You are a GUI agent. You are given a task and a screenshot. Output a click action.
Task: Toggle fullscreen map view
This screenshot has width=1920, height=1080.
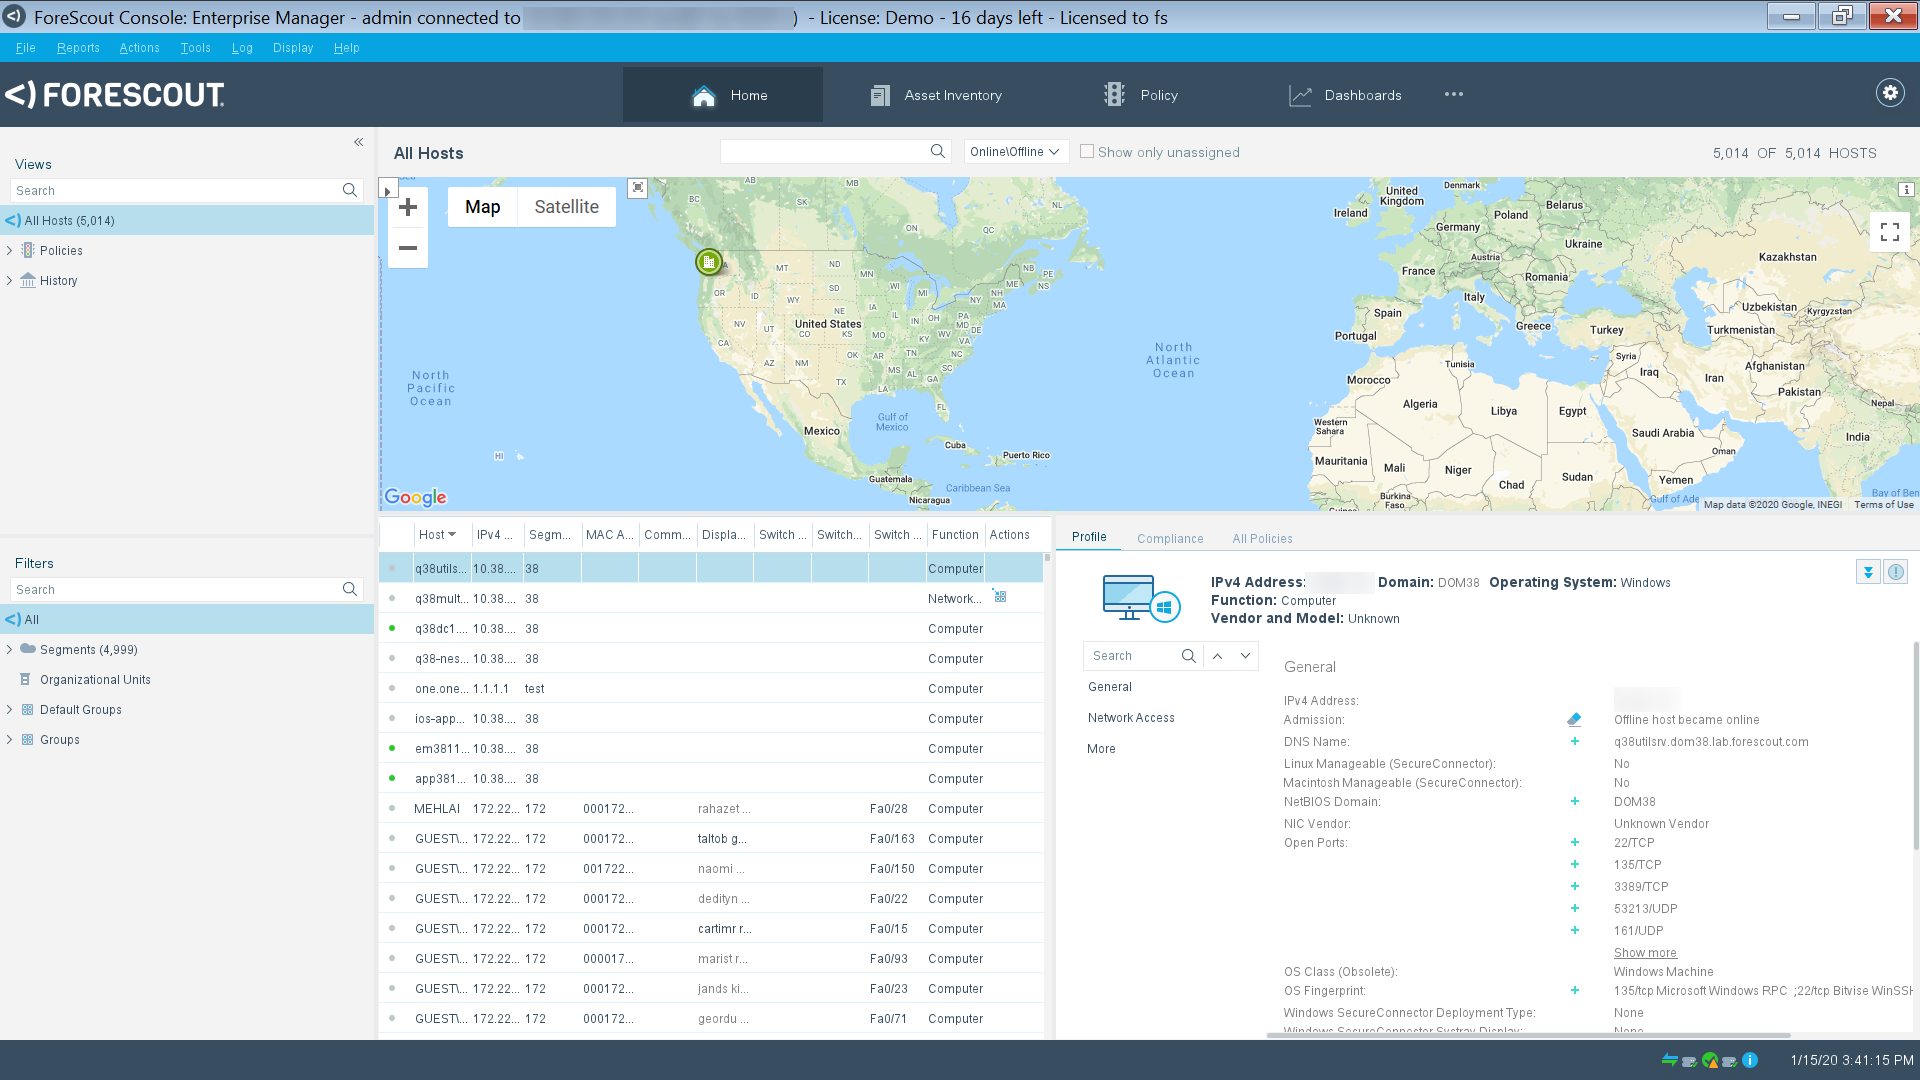[x=1890, y=232]
